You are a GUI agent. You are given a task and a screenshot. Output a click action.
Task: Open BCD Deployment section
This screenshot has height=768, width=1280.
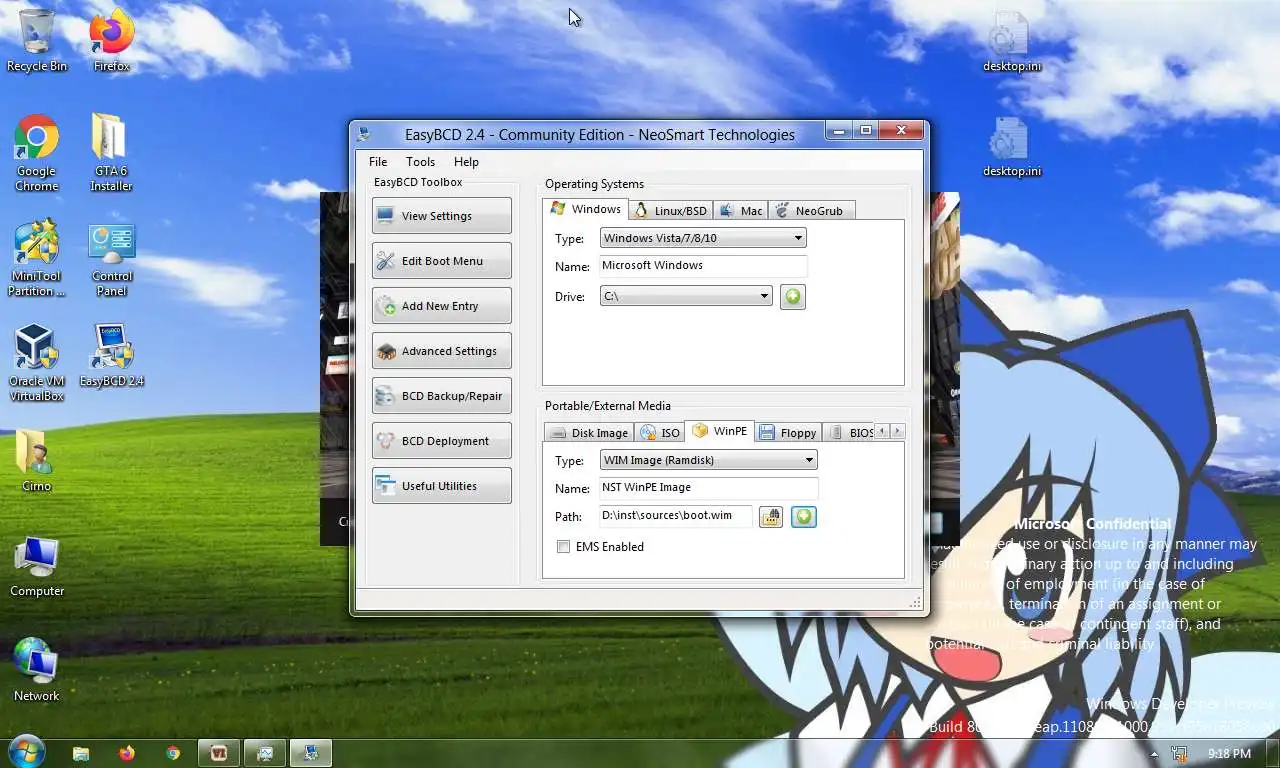(x=441, y=441)
